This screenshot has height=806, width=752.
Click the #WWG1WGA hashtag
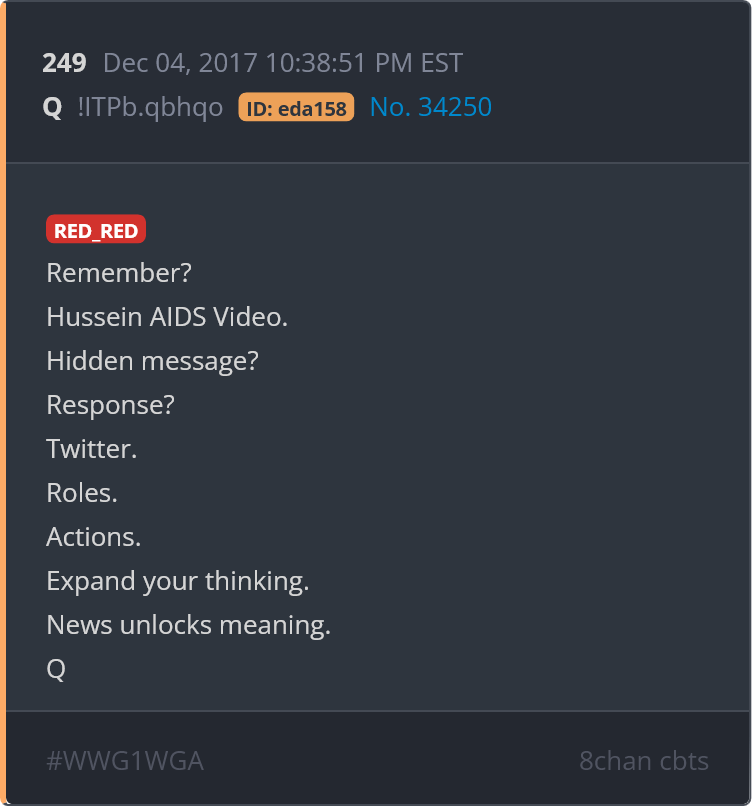click(x=125, y=761)
